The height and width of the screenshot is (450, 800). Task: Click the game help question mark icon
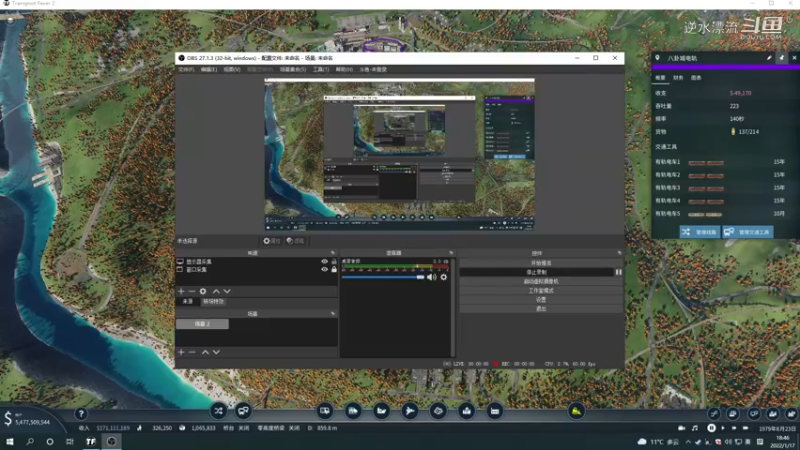(81, 414)
